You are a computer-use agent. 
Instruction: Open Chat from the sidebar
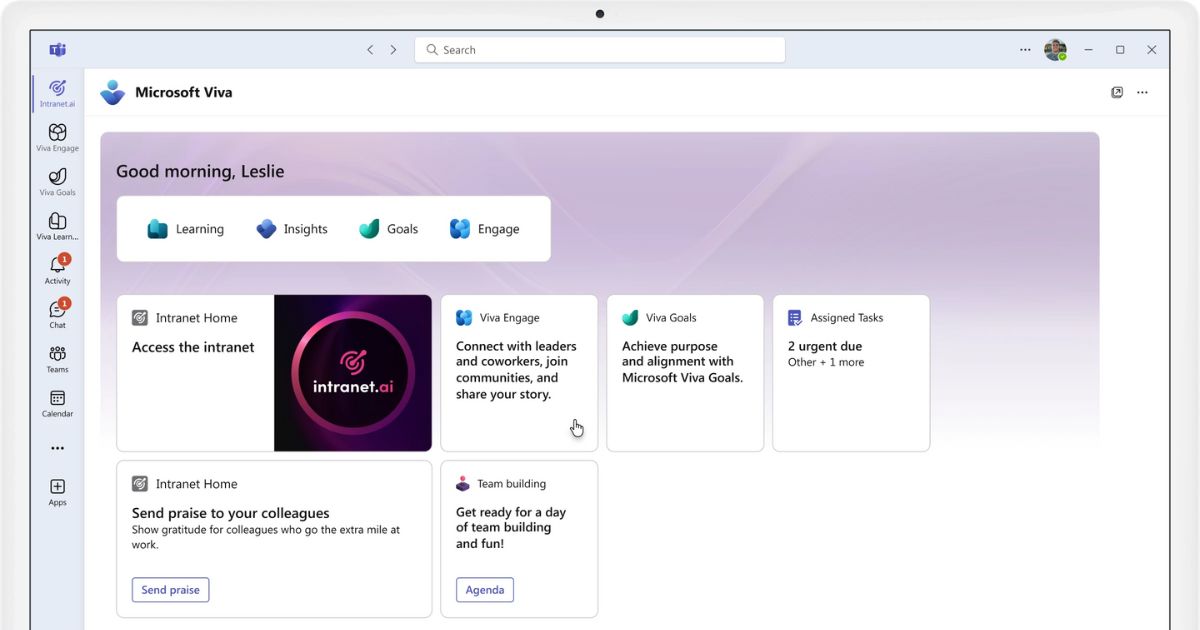pyautogui.click(x=57, y=313)
